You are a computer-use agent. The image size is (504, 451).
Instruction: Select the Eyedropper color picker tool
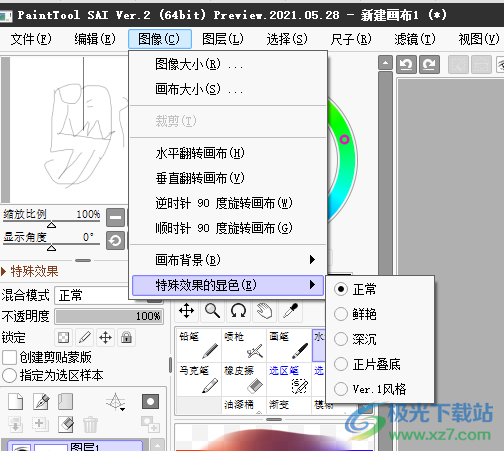click(x=290, y=311)
